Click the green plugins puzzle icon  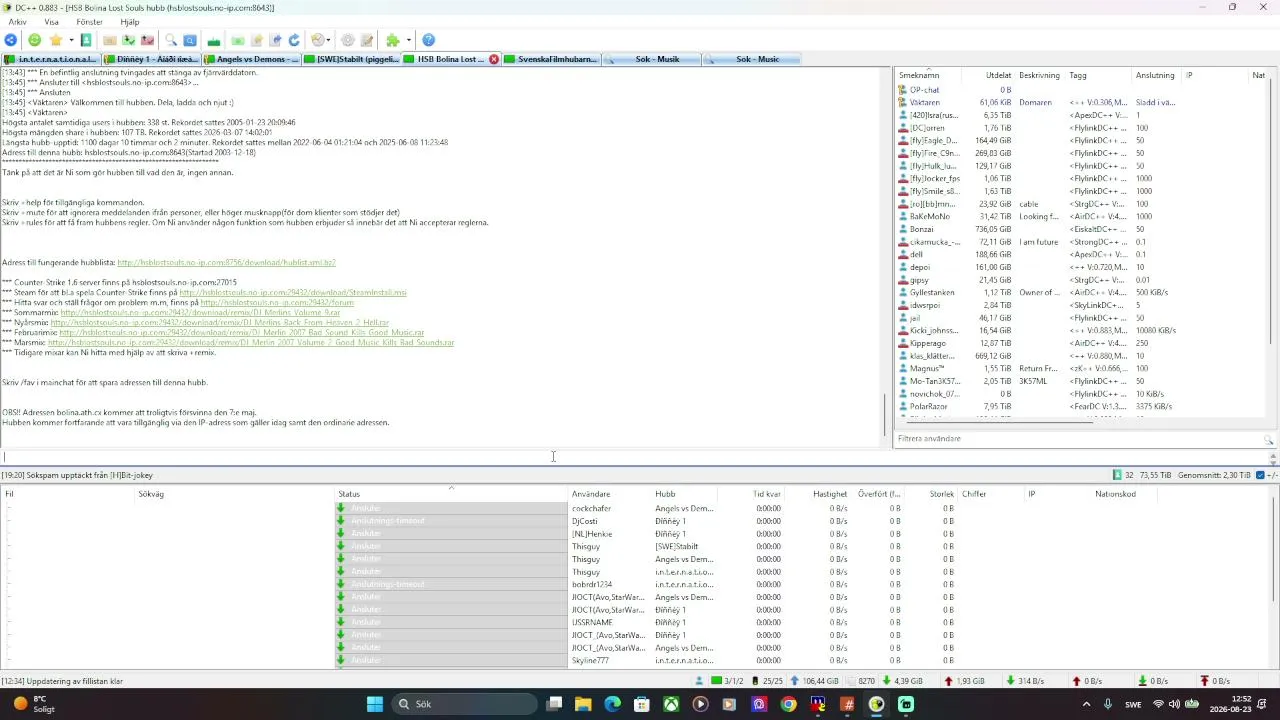pos(393,40)
